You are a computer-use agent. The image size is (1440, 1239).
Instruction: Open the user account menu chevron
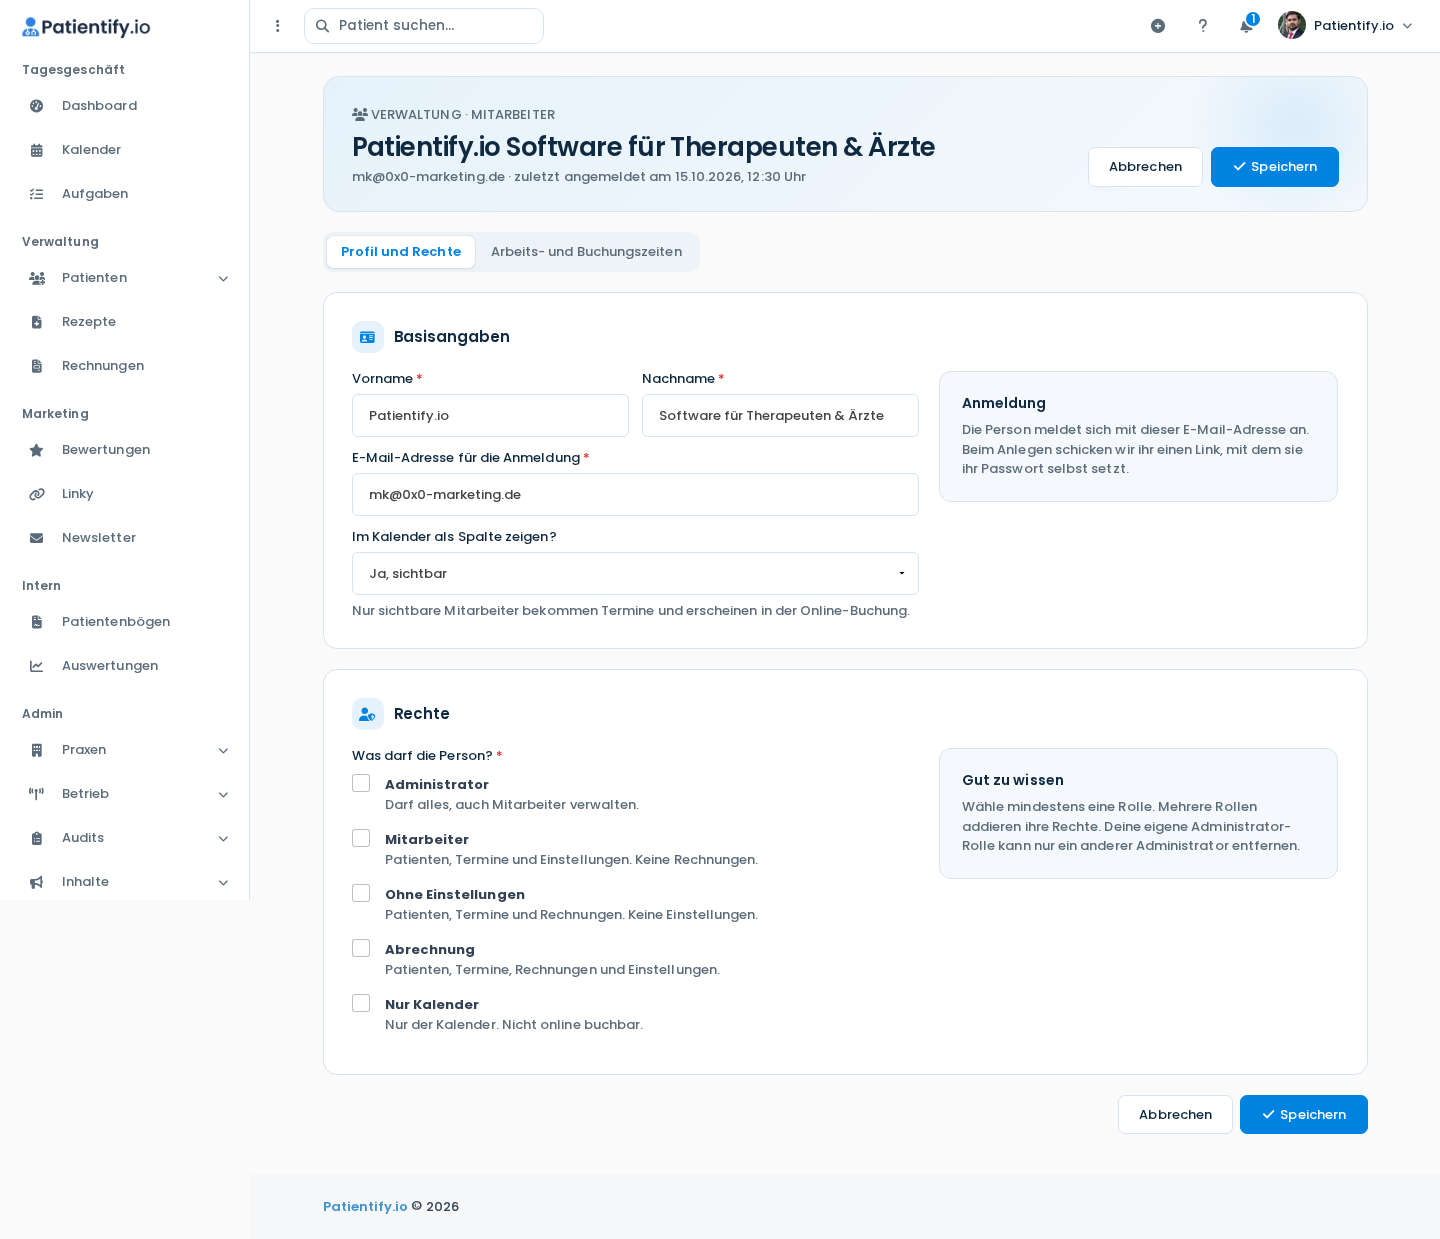click(1407, 26)
